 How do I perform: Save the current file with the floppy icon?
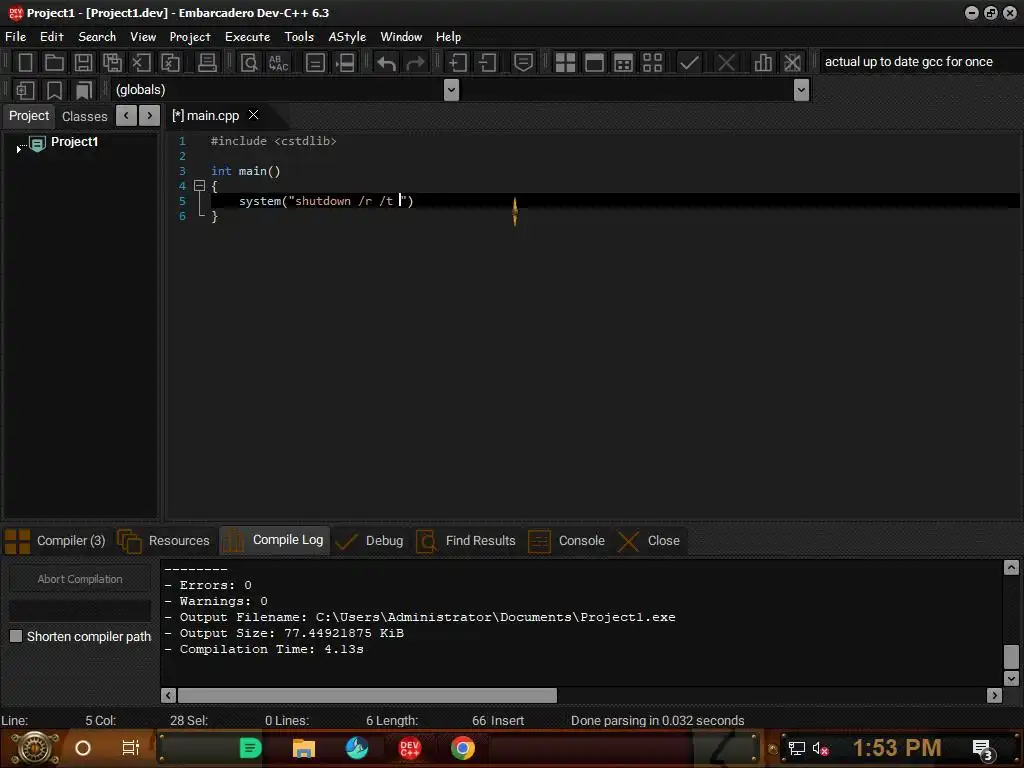[x=83, y=63]
